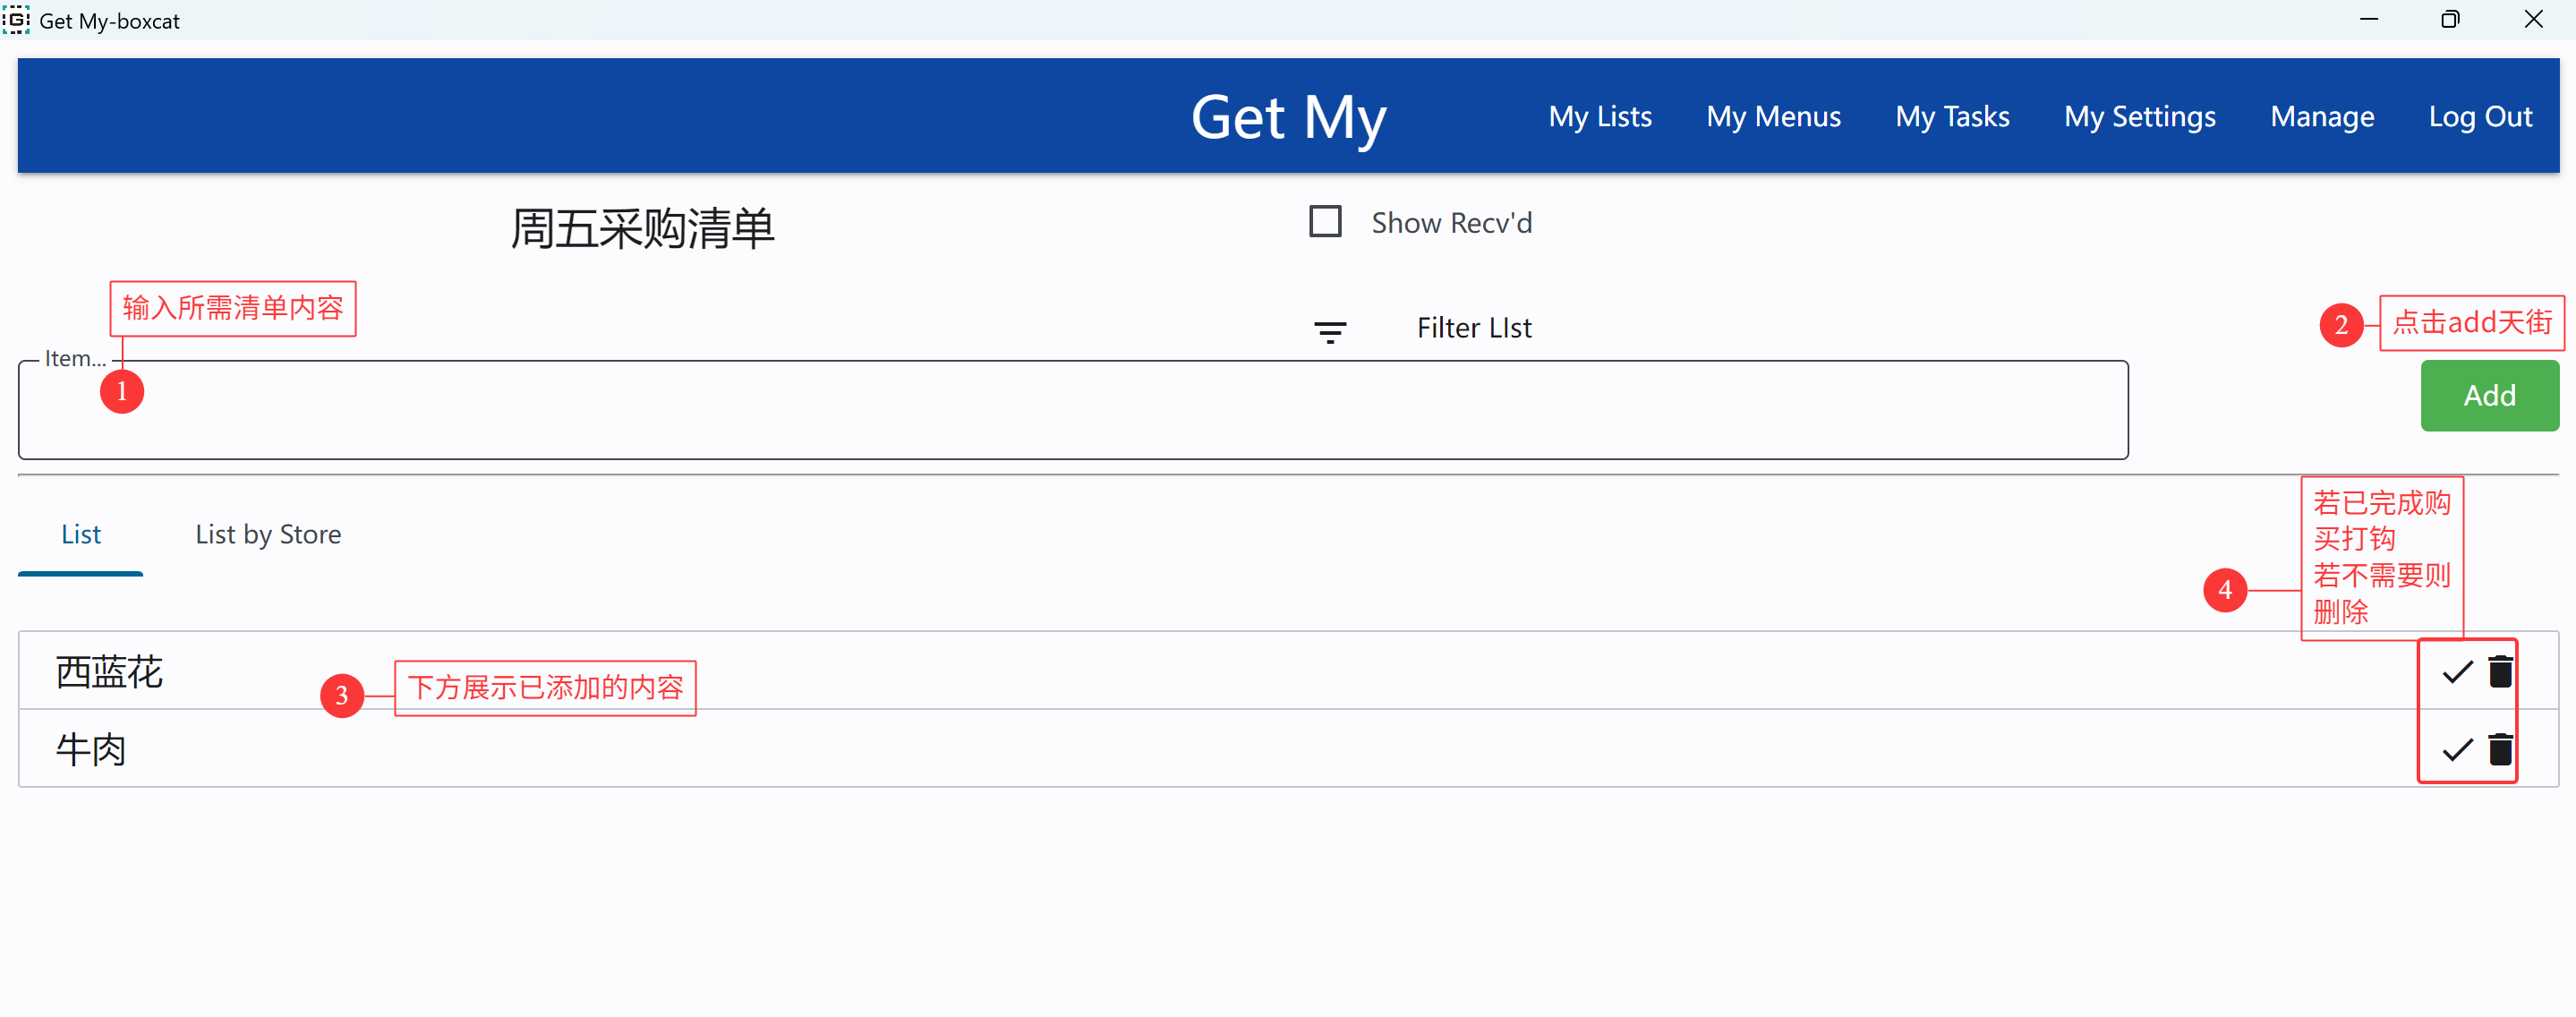Open My Settings
This screenshot has width=2576, height=1017.
pos(2139,117)
